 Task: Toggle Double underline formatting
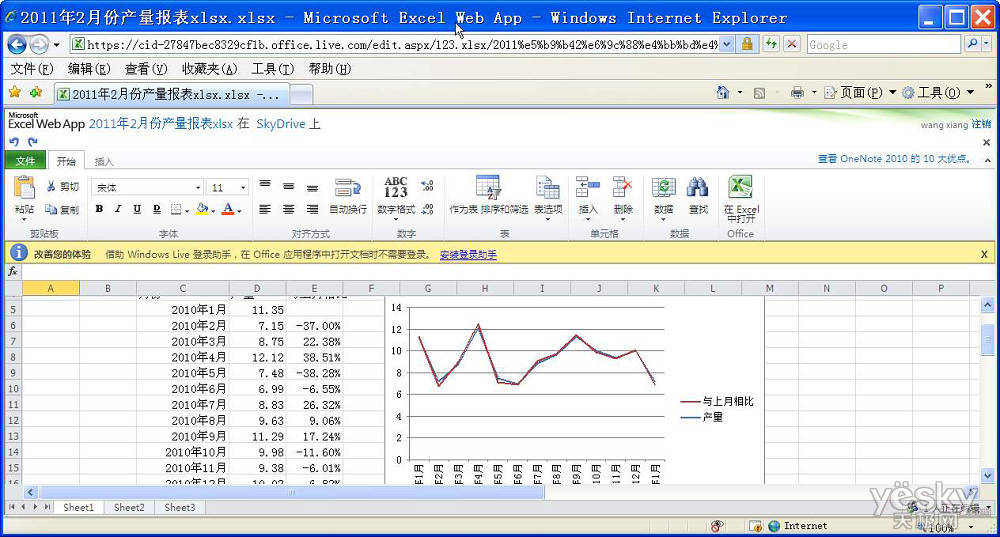pos(156,209)
